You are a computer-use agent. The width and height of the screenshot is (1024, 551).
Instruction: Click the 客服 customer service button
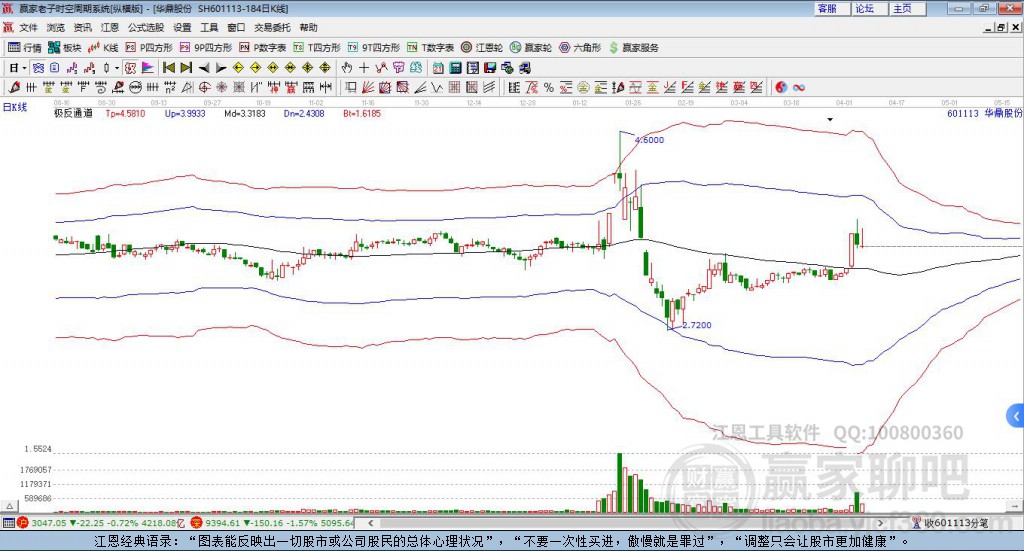pyautogui.click(x=831, y=8)
